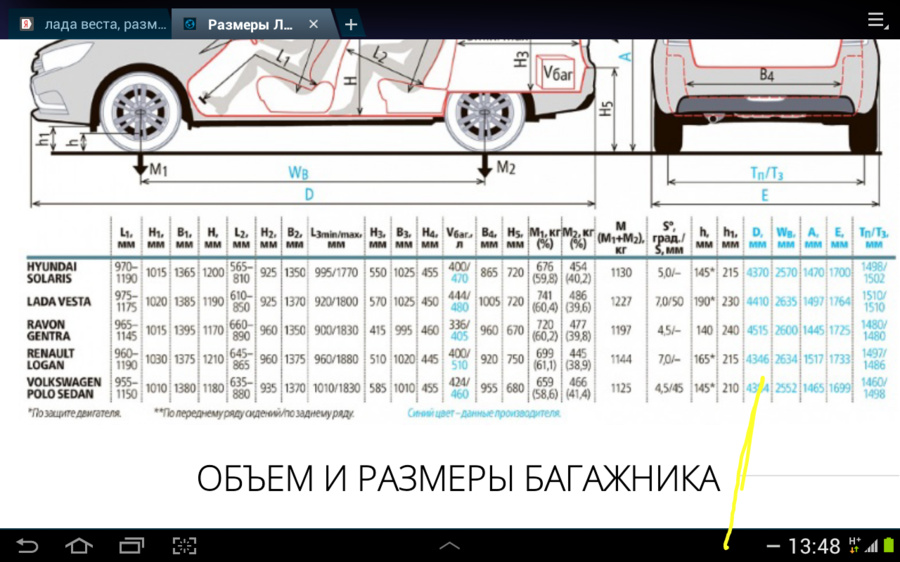
Task: Click the total mass value 1125
Action: click(x=620, y=388)
